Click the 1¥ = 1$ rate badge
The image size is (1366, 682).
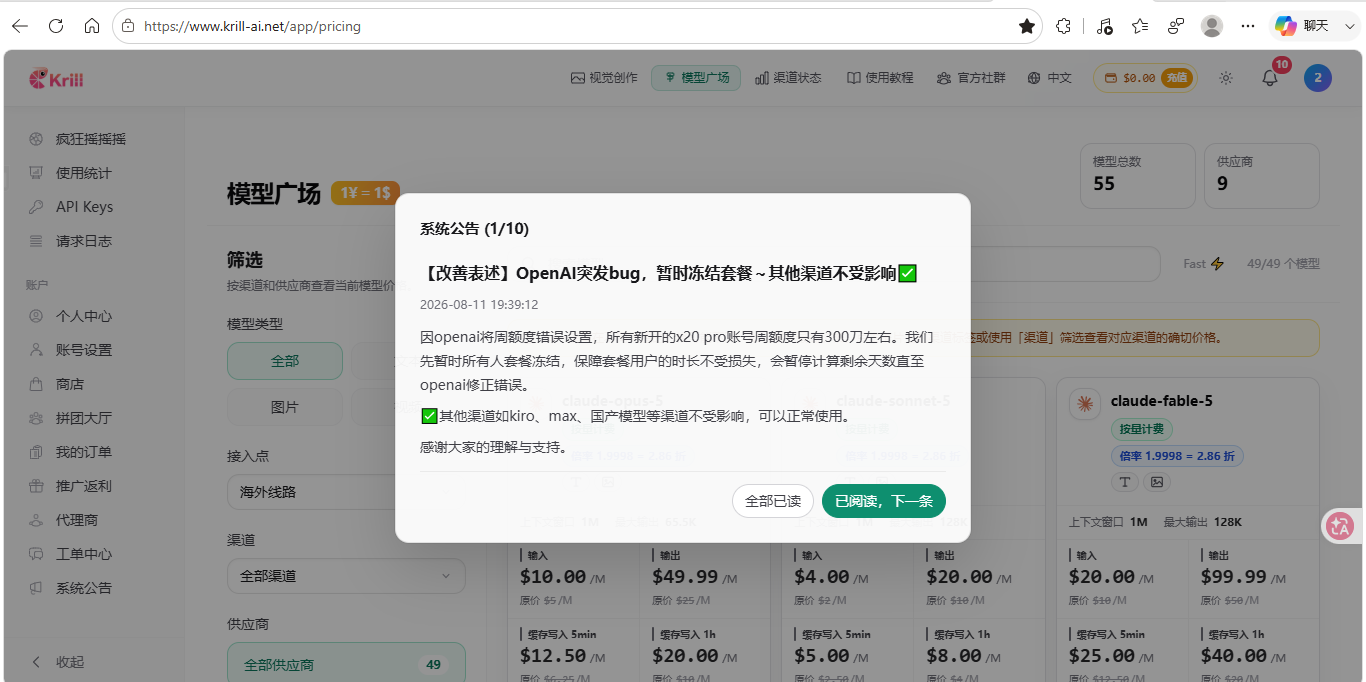click(365, 193)
